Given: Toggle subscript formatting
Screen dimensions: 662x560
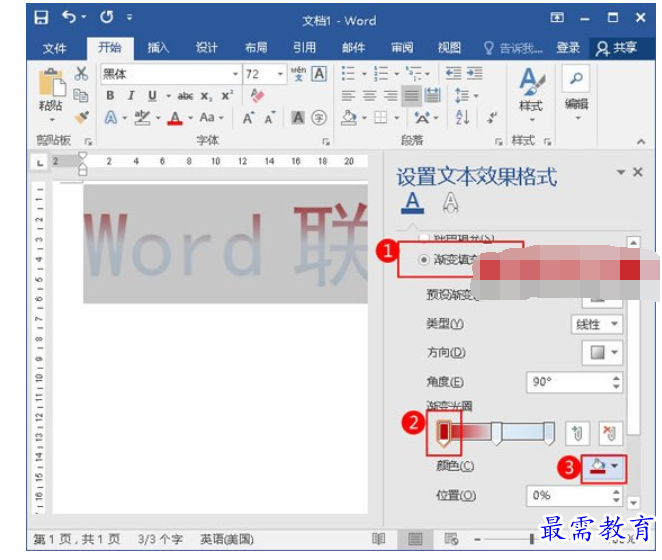Looking at the screenshot, I should coord(206,97).
